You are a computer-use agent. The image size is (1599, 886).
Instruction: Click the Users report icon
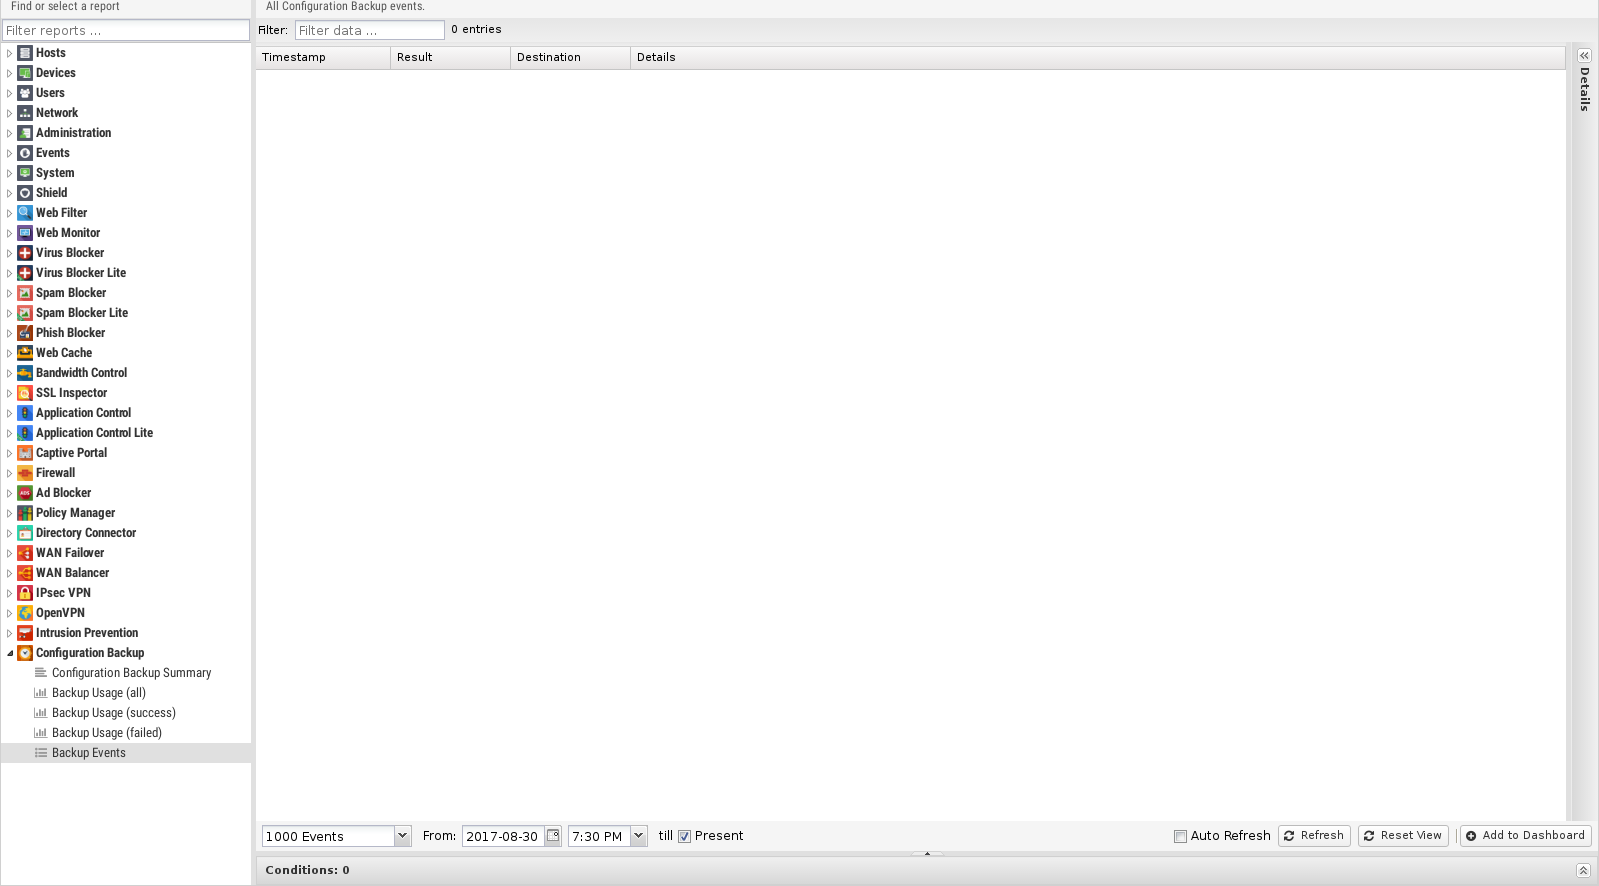pyautogui.click(x=25, y=93)
